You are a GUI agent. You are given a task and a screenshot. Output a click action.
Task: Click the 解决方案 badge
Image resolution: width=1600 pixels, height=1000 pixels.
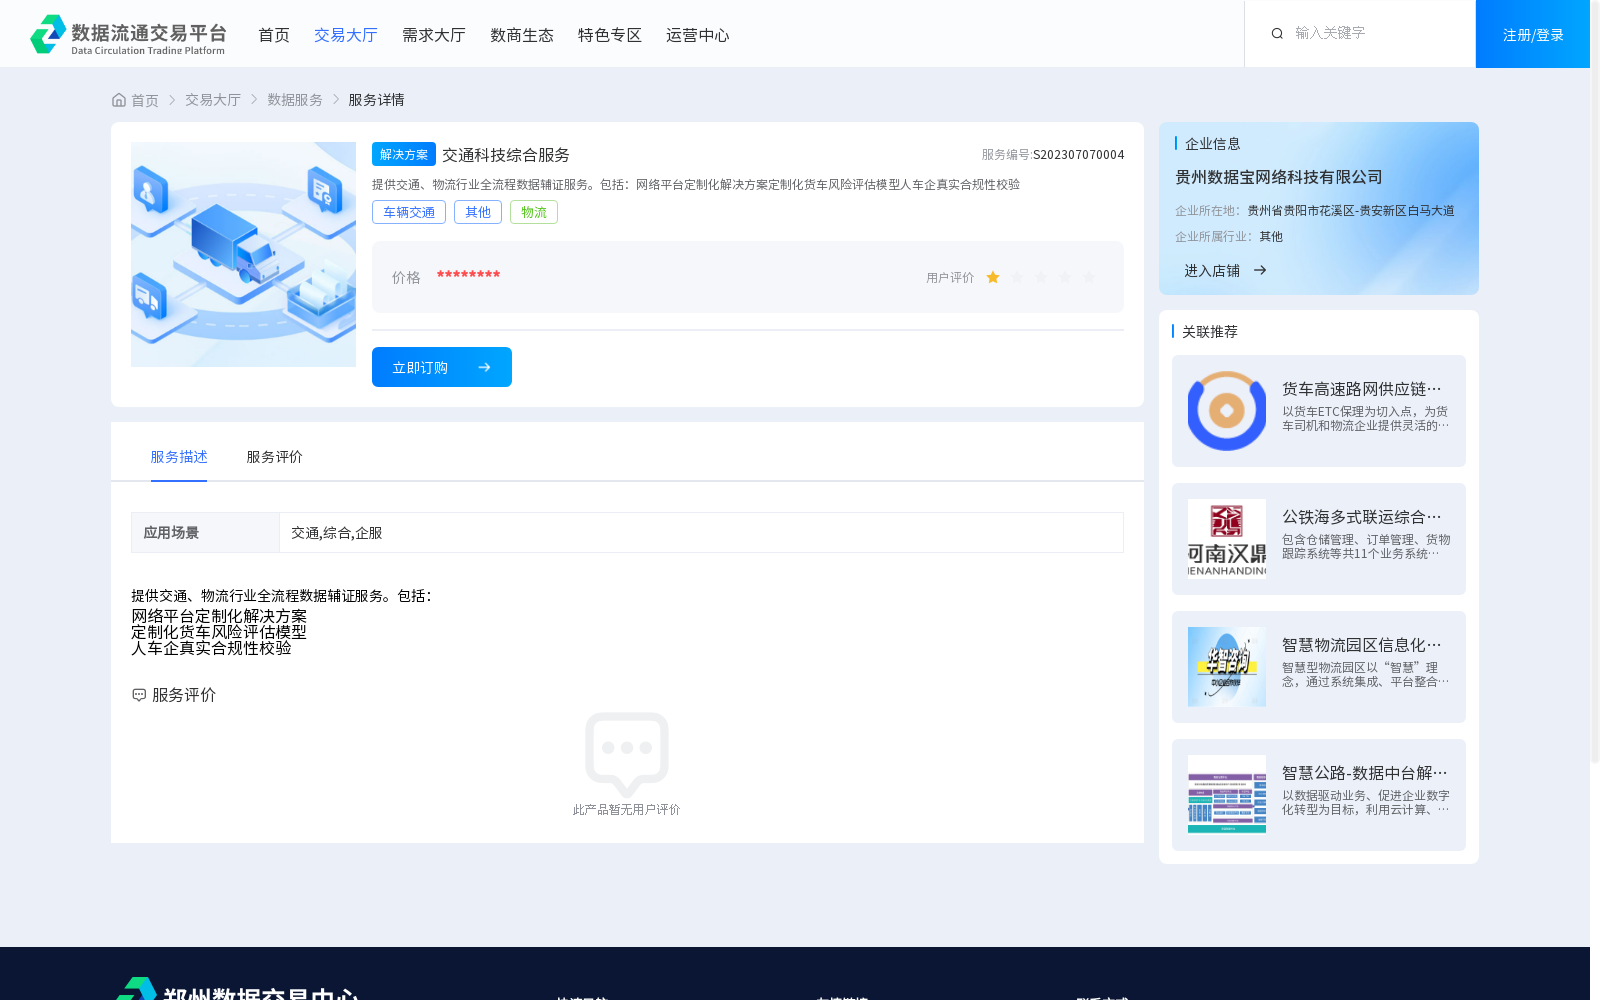point(404,154)
